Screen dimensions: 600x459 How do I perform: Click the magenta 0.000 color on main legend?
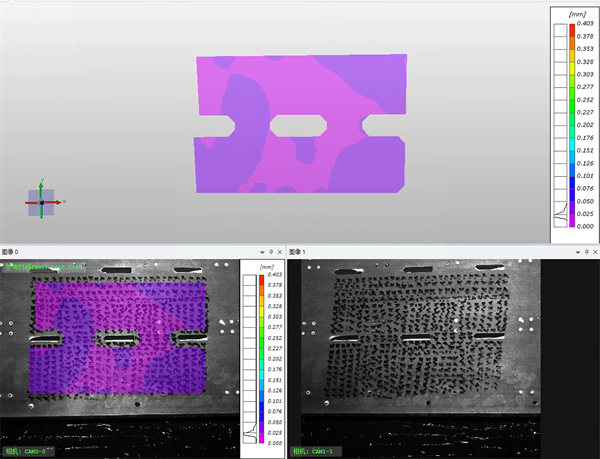572,224
